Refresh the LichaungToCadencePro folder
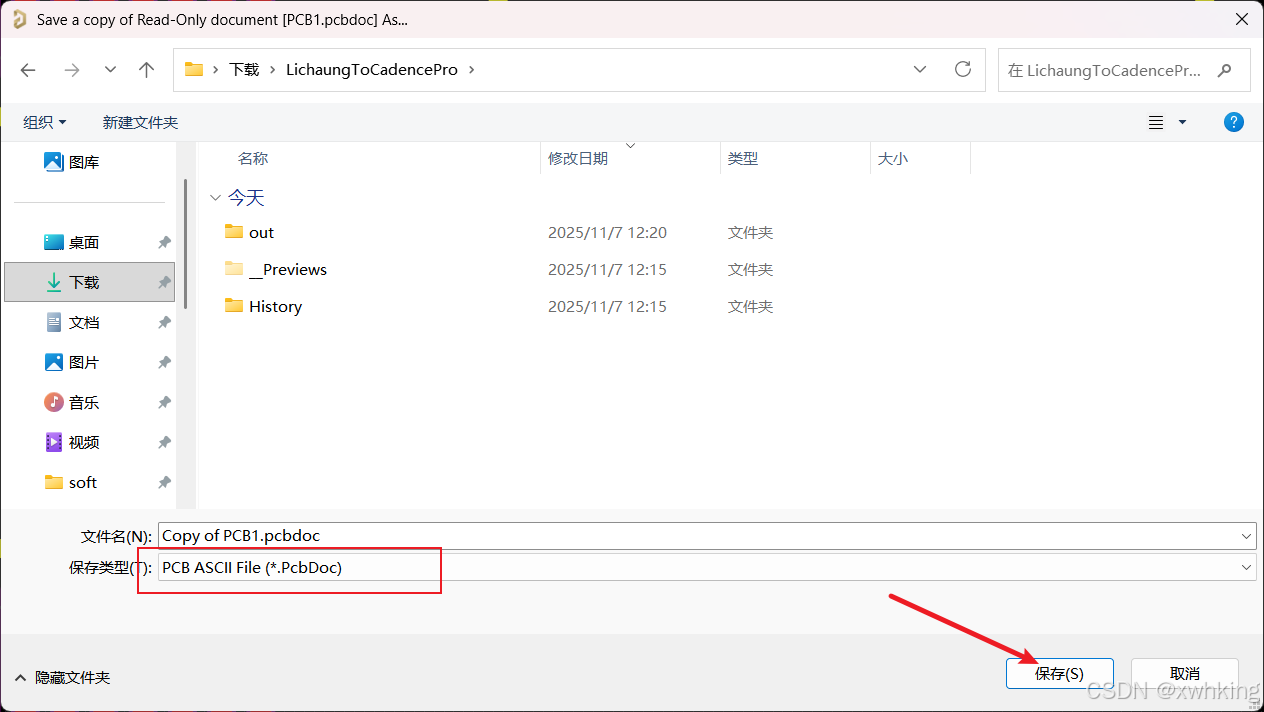1264x712 pixels. 963,69
